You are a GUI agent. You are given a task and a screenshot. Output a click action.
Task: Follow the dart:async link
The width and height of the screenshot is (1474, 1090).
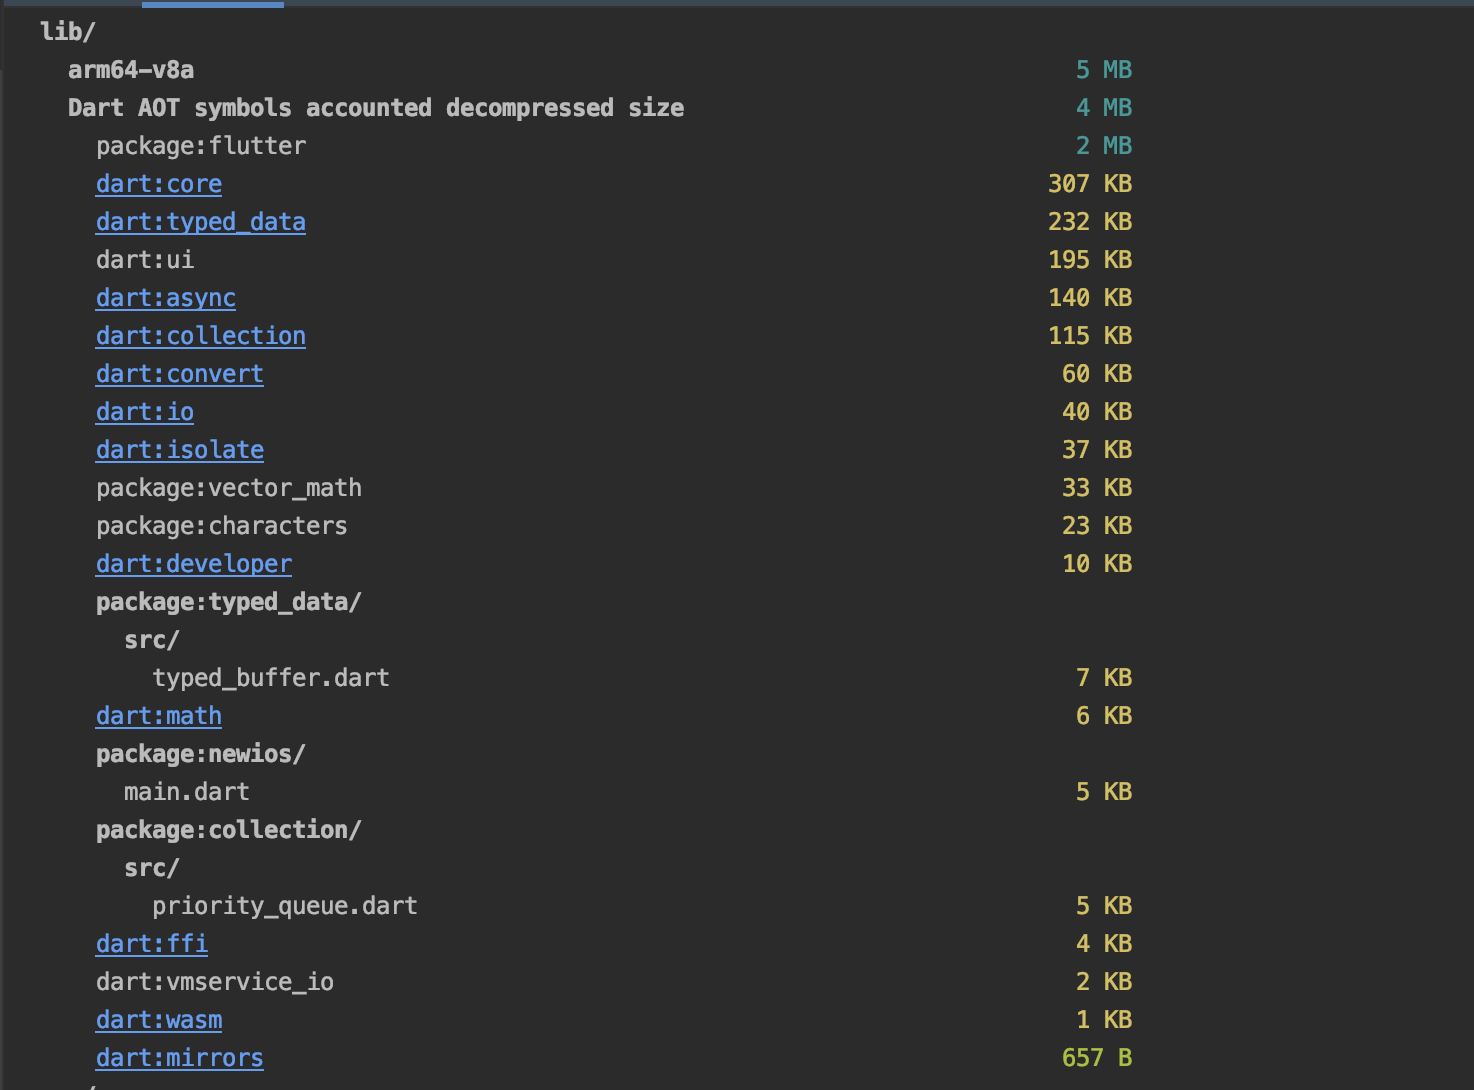[165, 297]
